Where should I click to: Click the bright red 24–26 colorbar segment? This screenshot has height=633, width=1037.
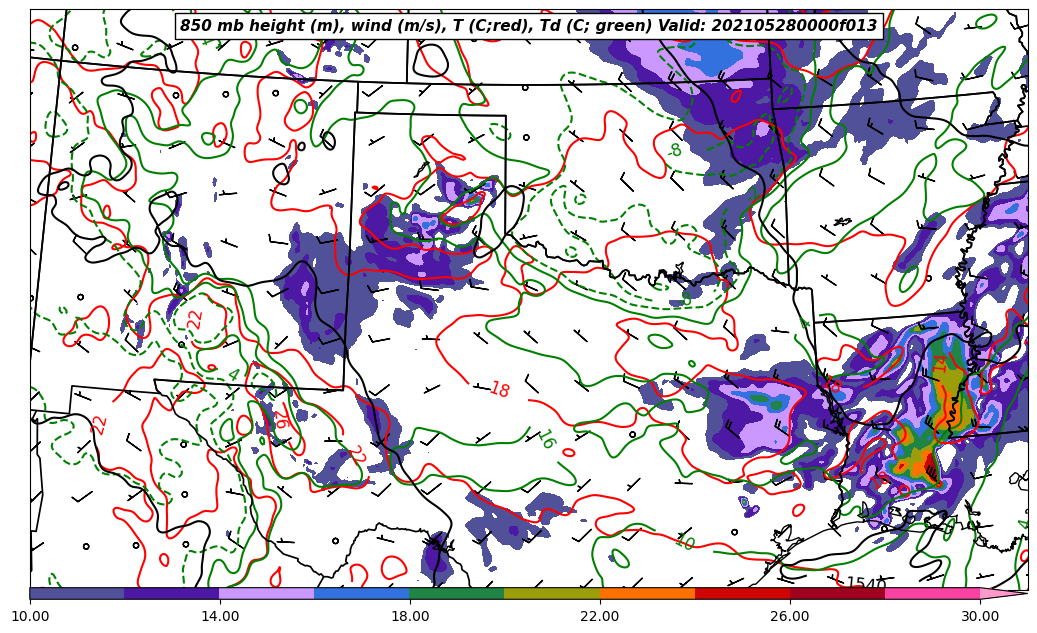[x=742, y=593]
